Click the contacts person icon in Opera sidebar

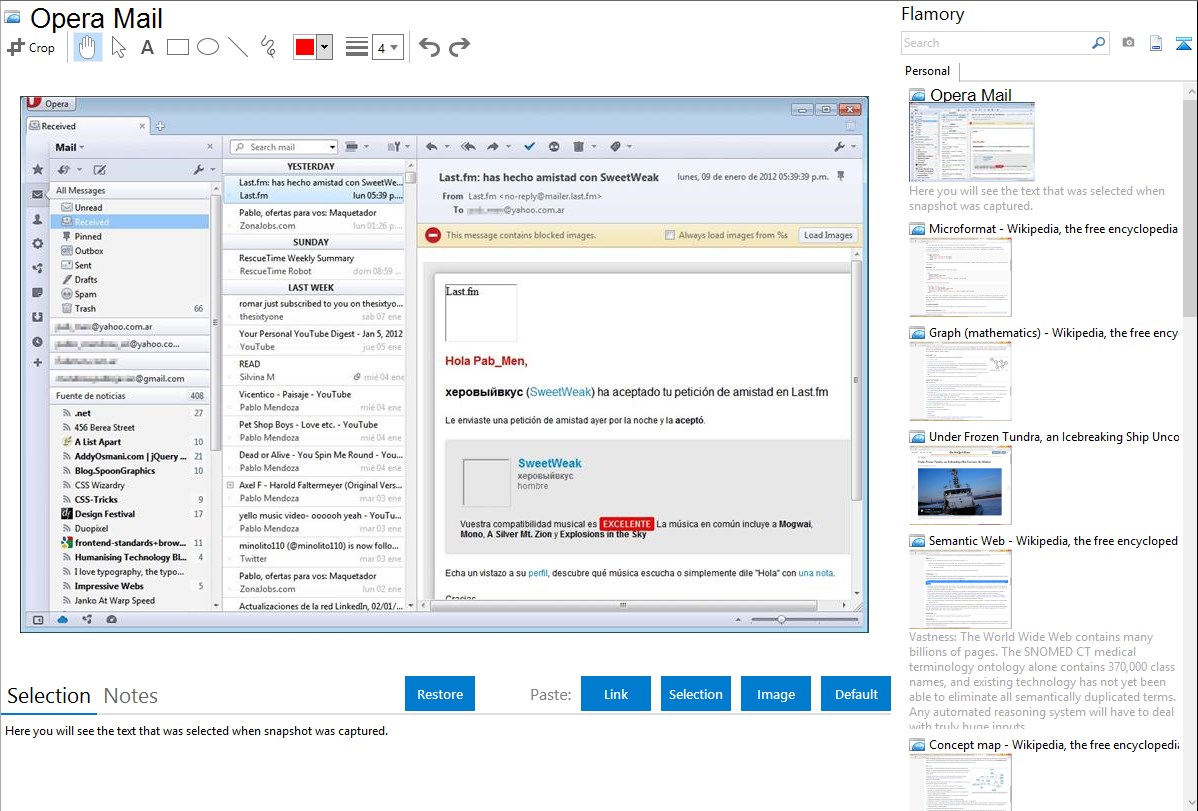click(37, 219)
